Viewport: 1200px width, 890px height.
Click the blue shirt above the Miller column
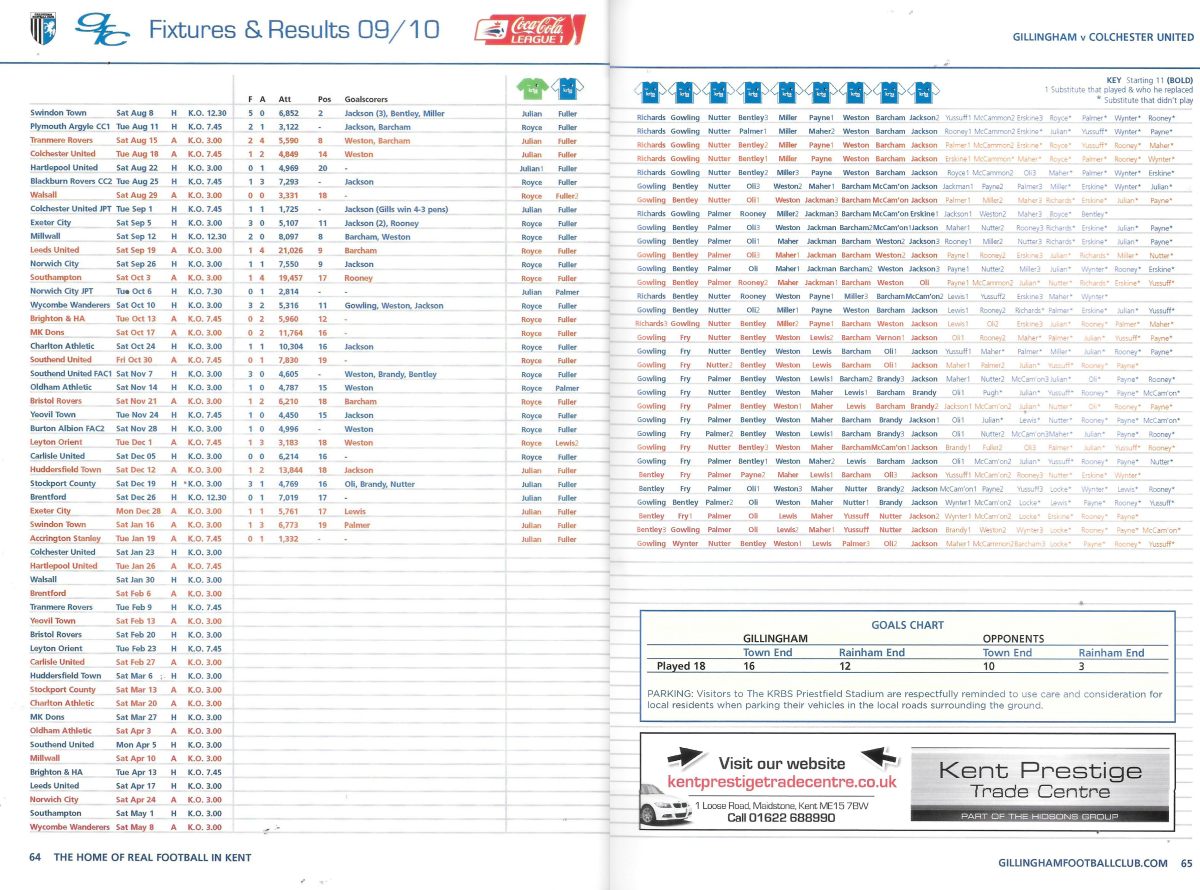coord(786,91)
